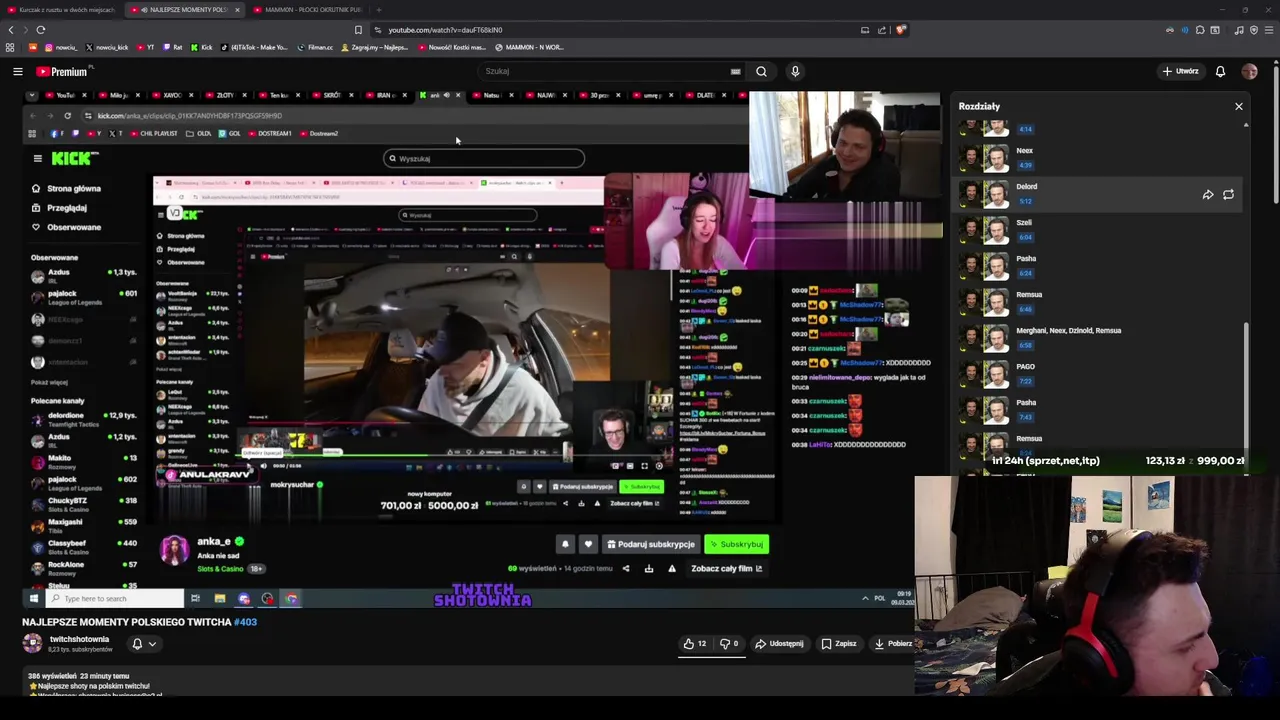Image resolution: width=1280 pixels, height=720 pixels.
Task: Toggle loop for the Delord chapter
Action: point(1228,195)
